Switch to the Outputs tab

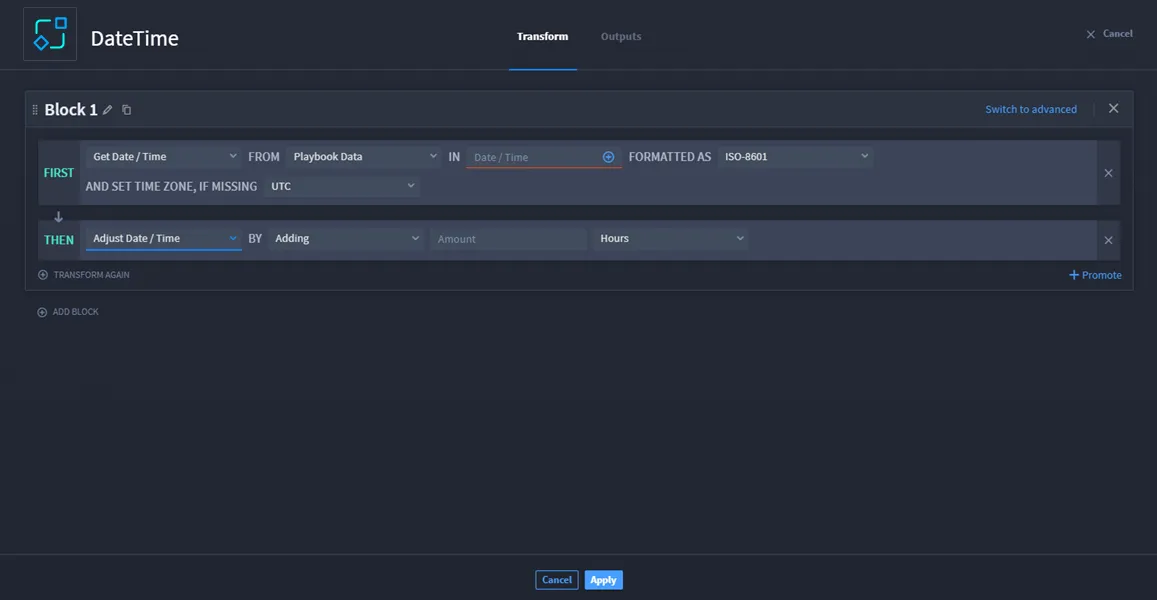pos(621,36)
